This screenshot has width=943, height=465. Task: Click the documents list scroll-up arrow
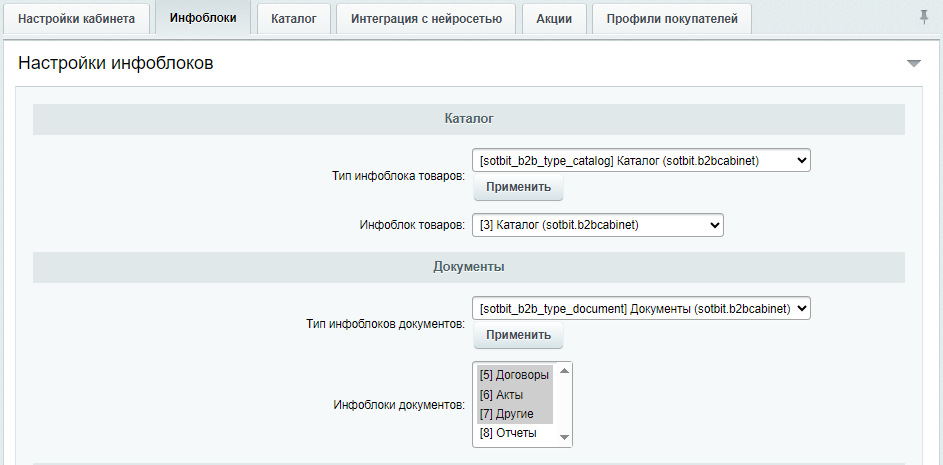564,371
